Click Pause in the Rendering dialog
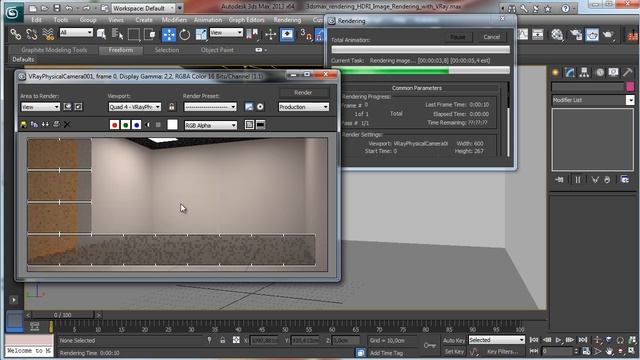Image resolution: width=640 pixels, height=360 pixels. point(458,37)
